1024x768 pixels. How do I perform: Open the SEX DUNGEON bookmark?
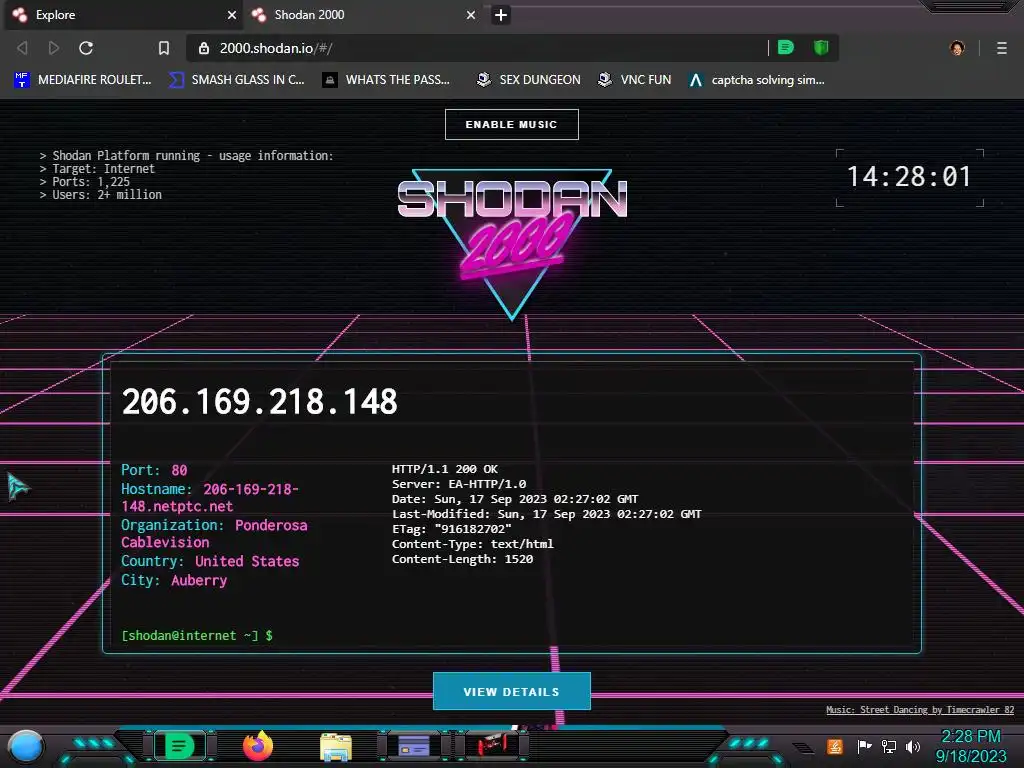[x=528, y=80]
